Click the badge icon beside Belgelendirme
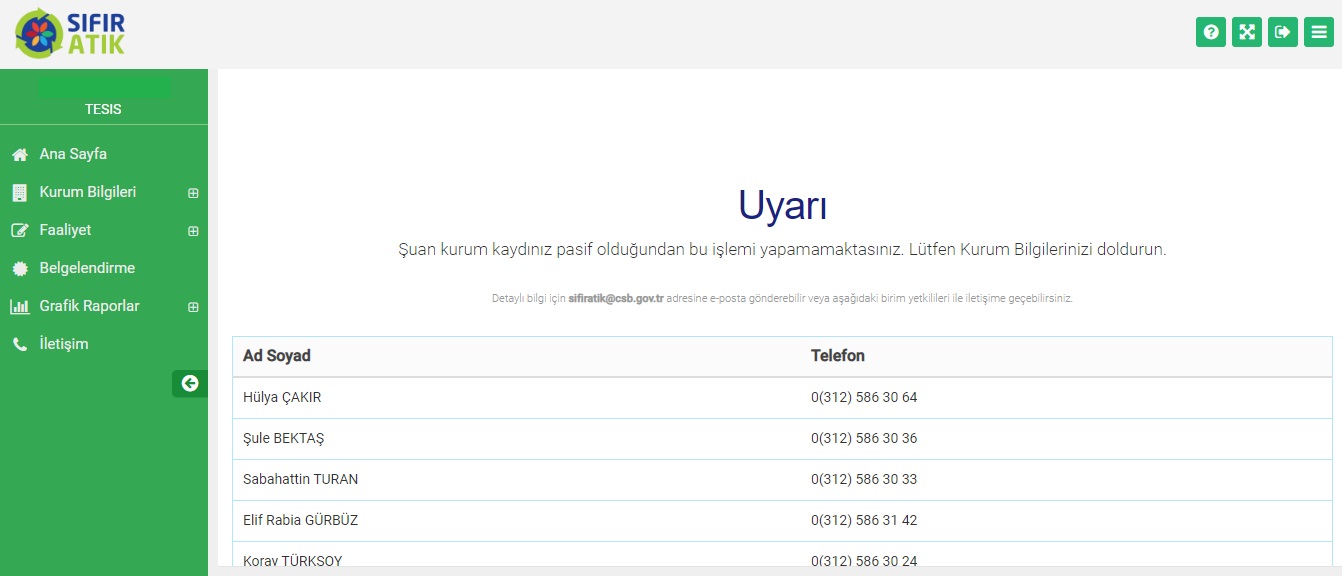 pos(19,269)
